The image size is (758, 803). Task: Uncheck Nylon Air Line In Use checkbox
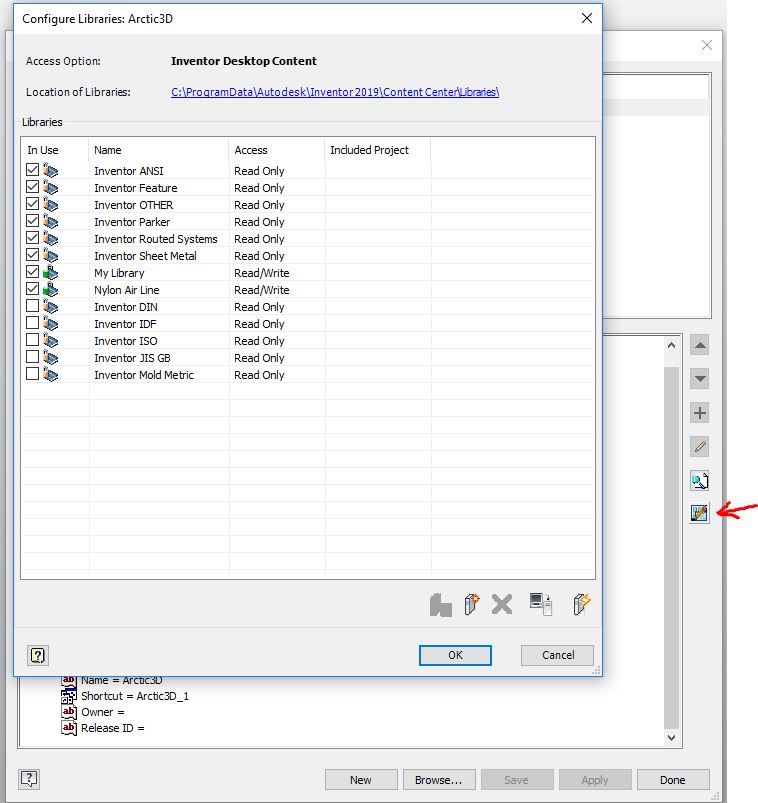(x=32, y=288)
